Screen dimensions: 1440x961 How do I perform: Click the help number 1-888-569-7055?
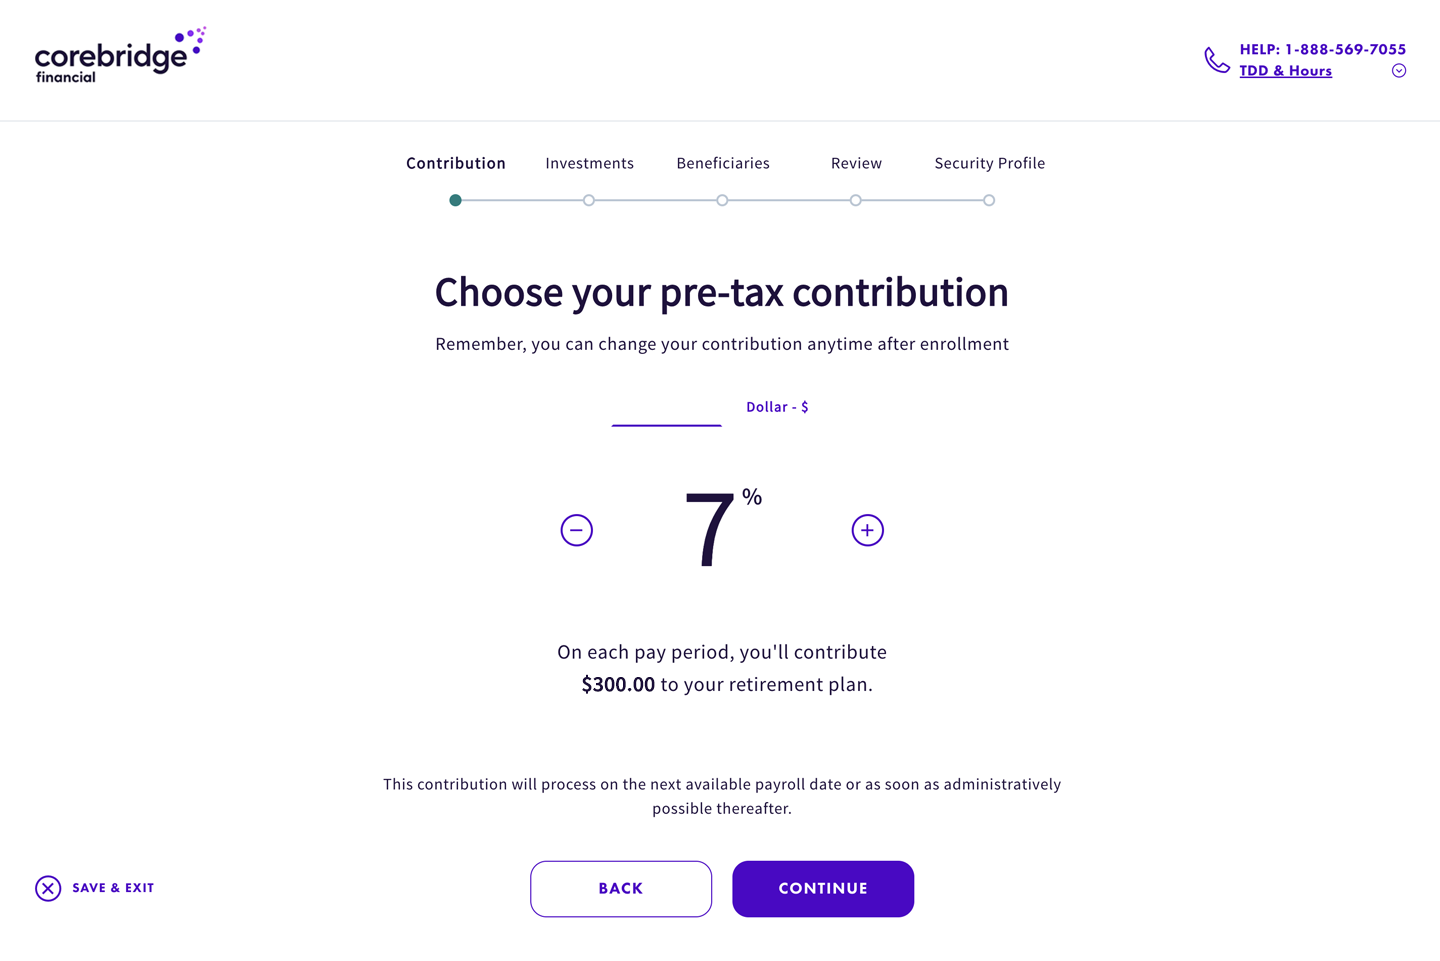1345,49
